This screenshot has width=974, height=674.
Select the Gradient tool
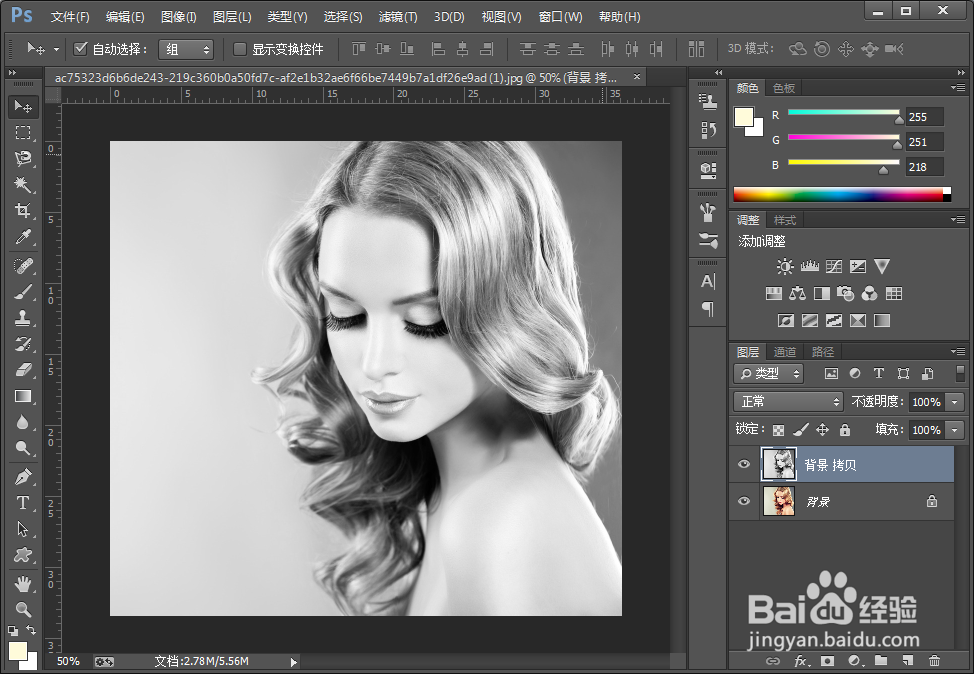23,396
